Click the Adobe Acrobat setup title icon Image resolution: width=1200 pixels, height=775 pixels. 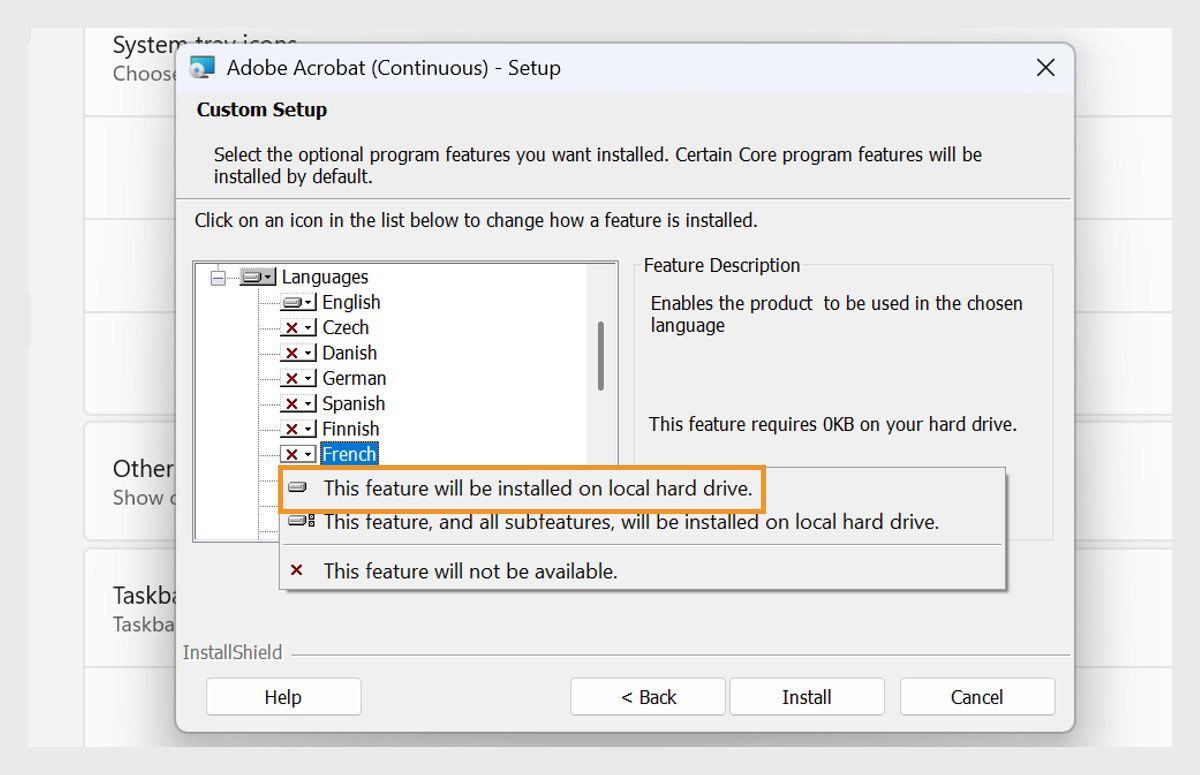202,68
